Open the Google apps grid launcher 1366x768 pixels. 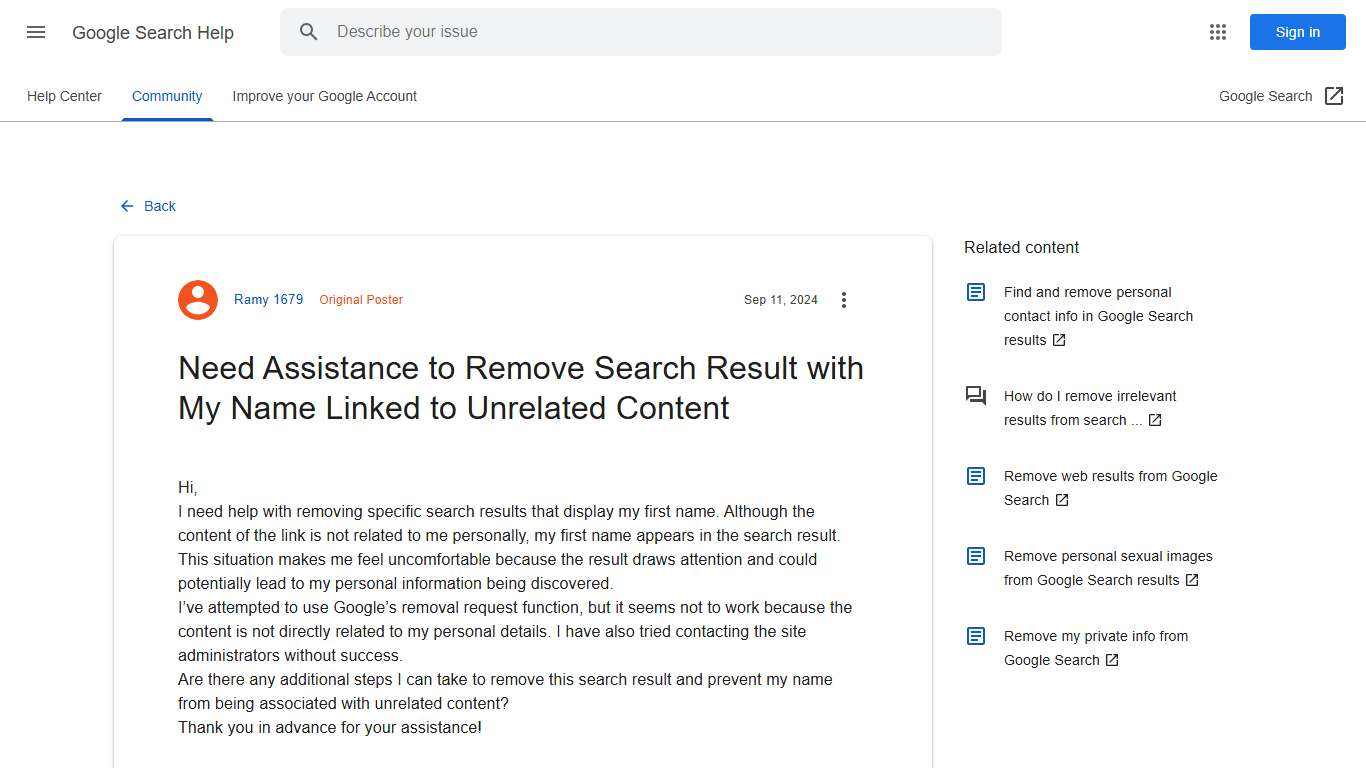tap(1217, 32)
